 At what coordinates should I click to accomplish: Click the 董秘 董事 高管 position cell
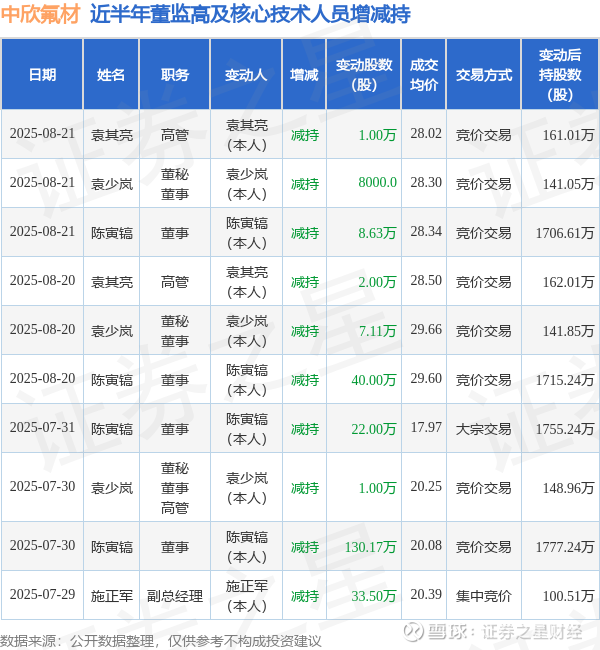pos(175,488)
